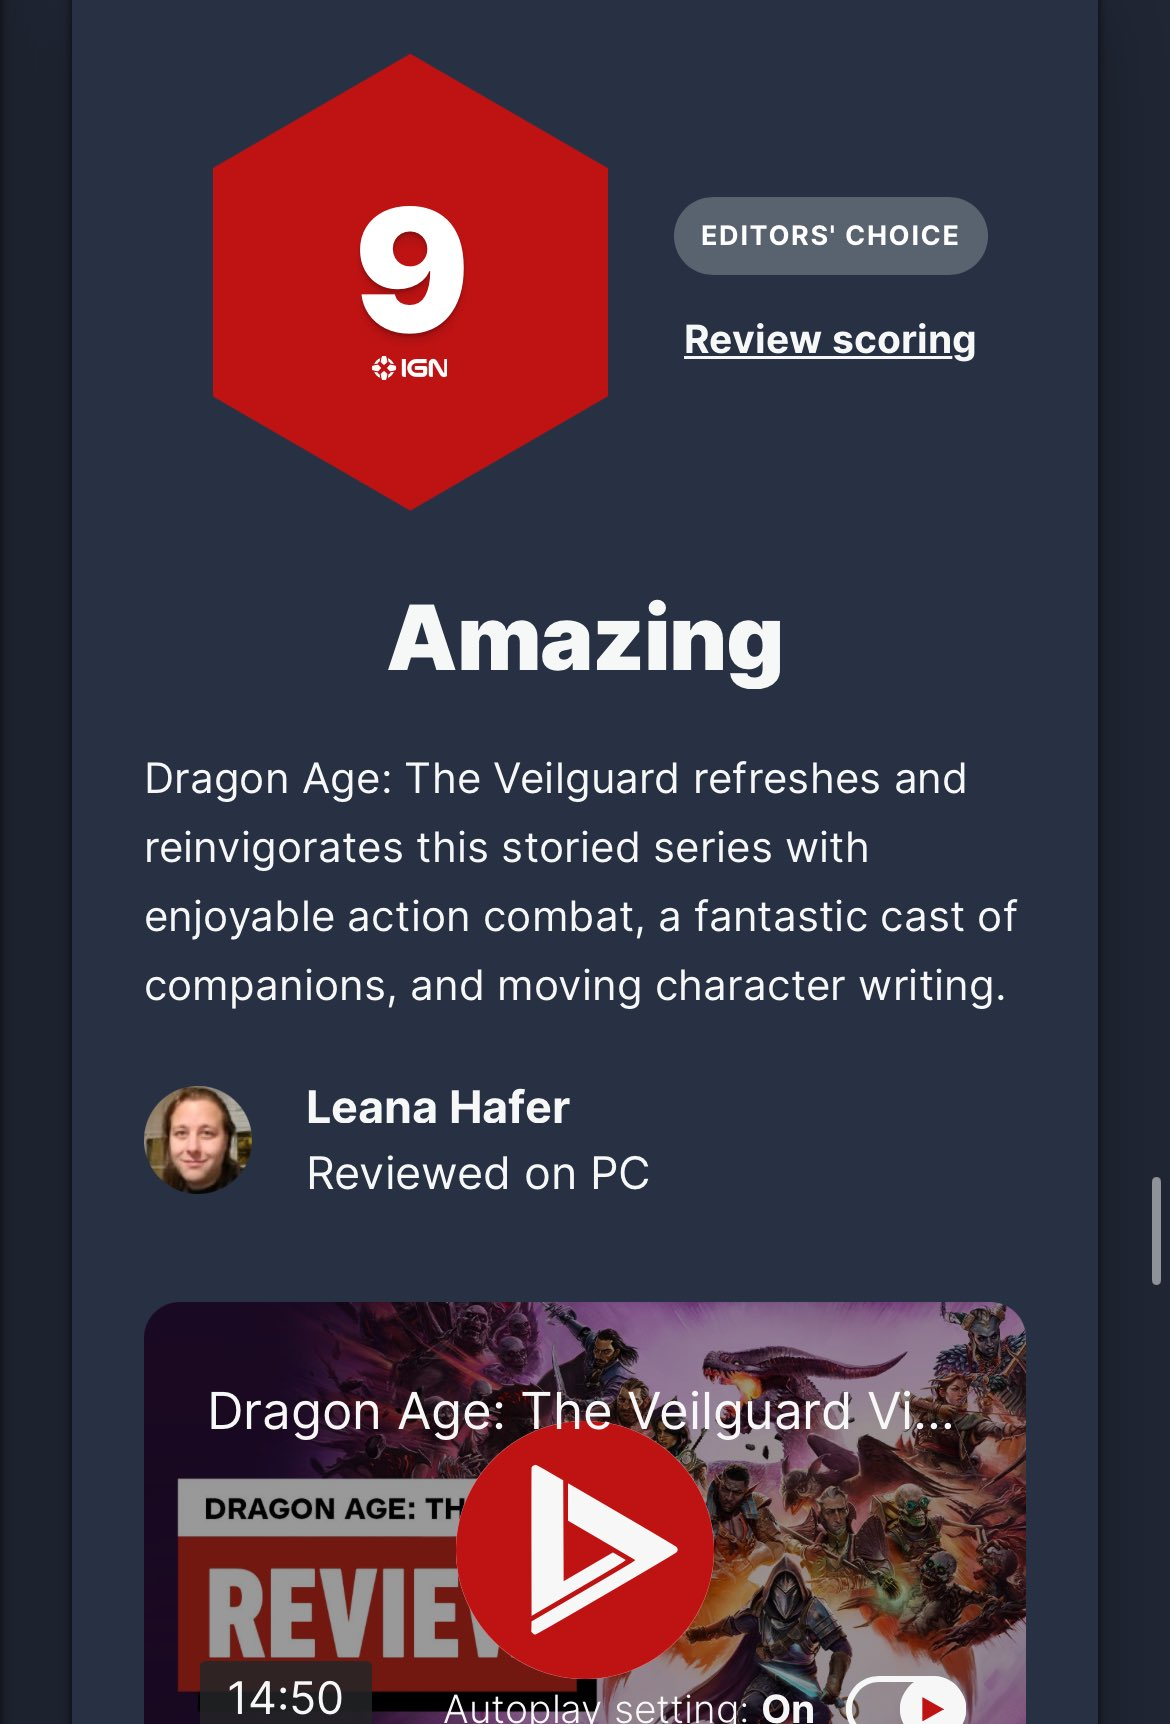
Task: Click the Autoplay setting: On label
Action: coord(630,1707)
